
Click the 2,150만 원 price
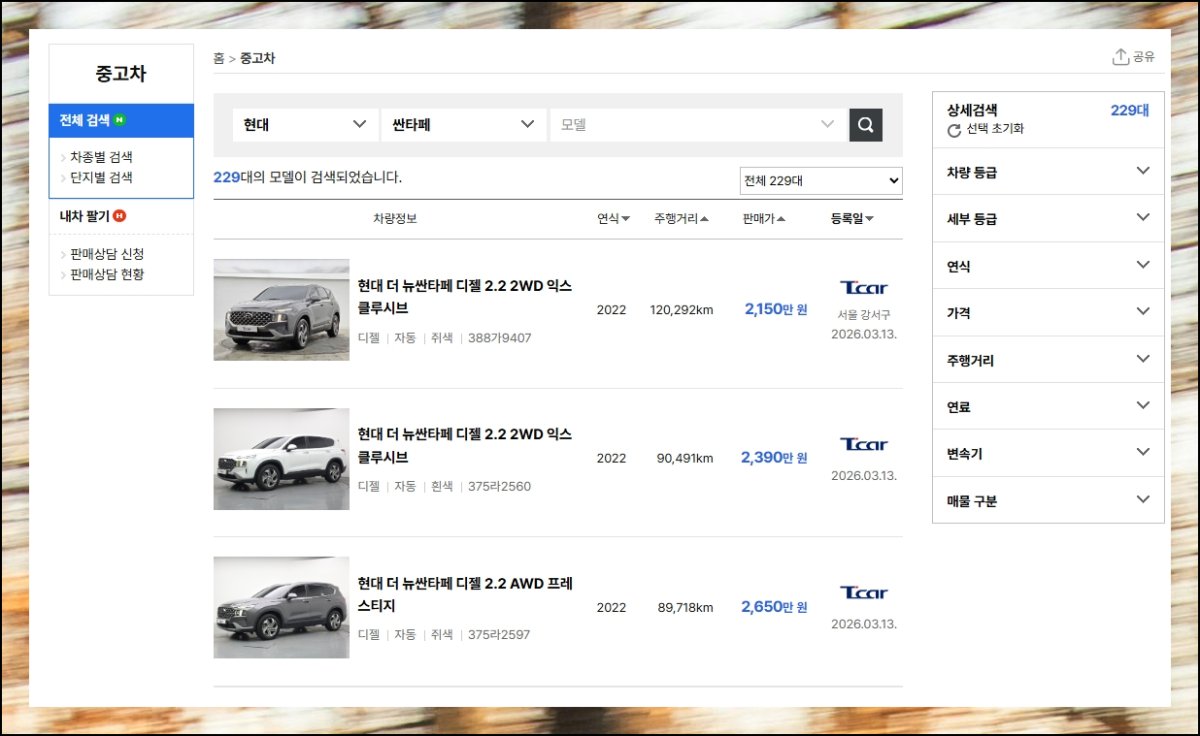[776, 309]
